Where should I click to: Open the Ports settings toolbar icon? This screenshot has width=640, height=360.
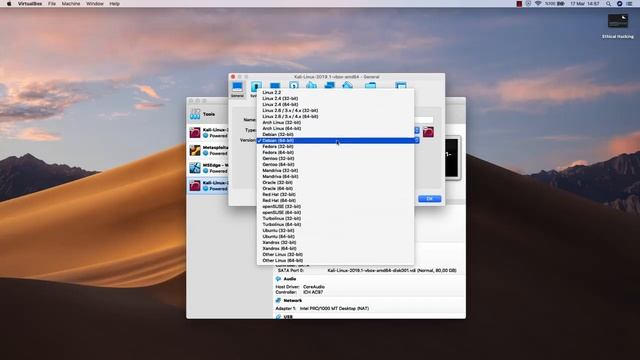click(347, 85)
